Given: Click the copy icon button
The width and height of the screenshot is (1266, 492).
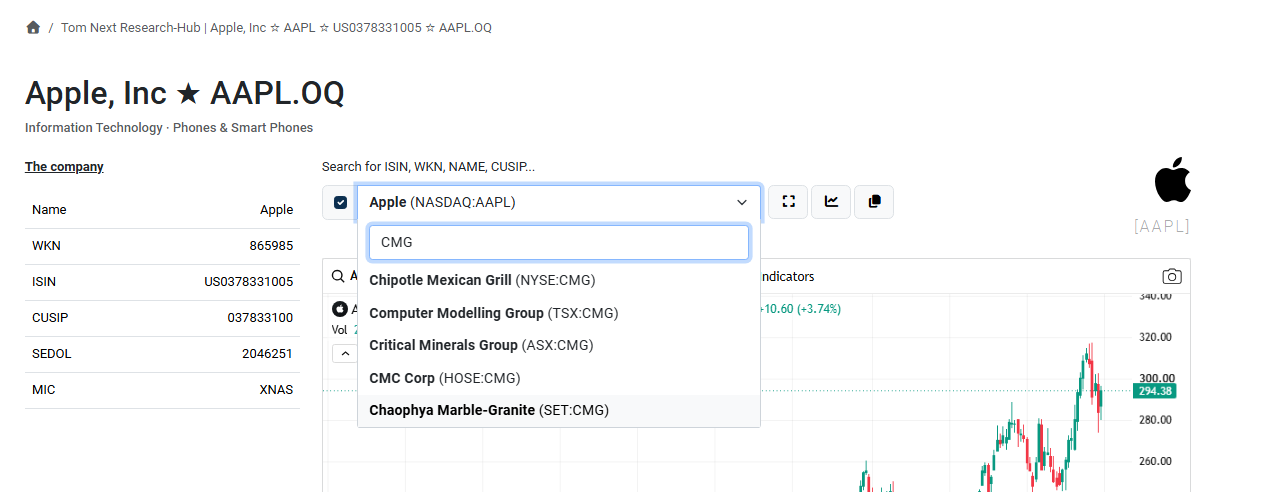Looking at the screenshot, I should coord(874,201).
